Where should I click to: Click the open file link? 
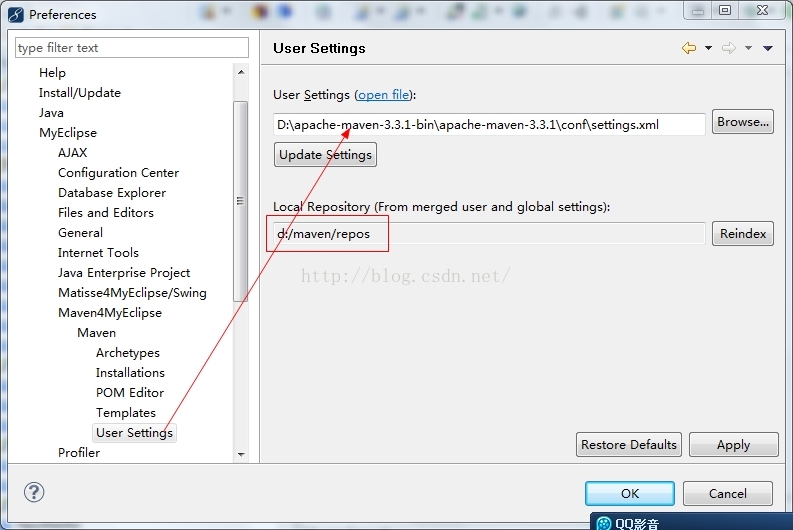(383, 95)
